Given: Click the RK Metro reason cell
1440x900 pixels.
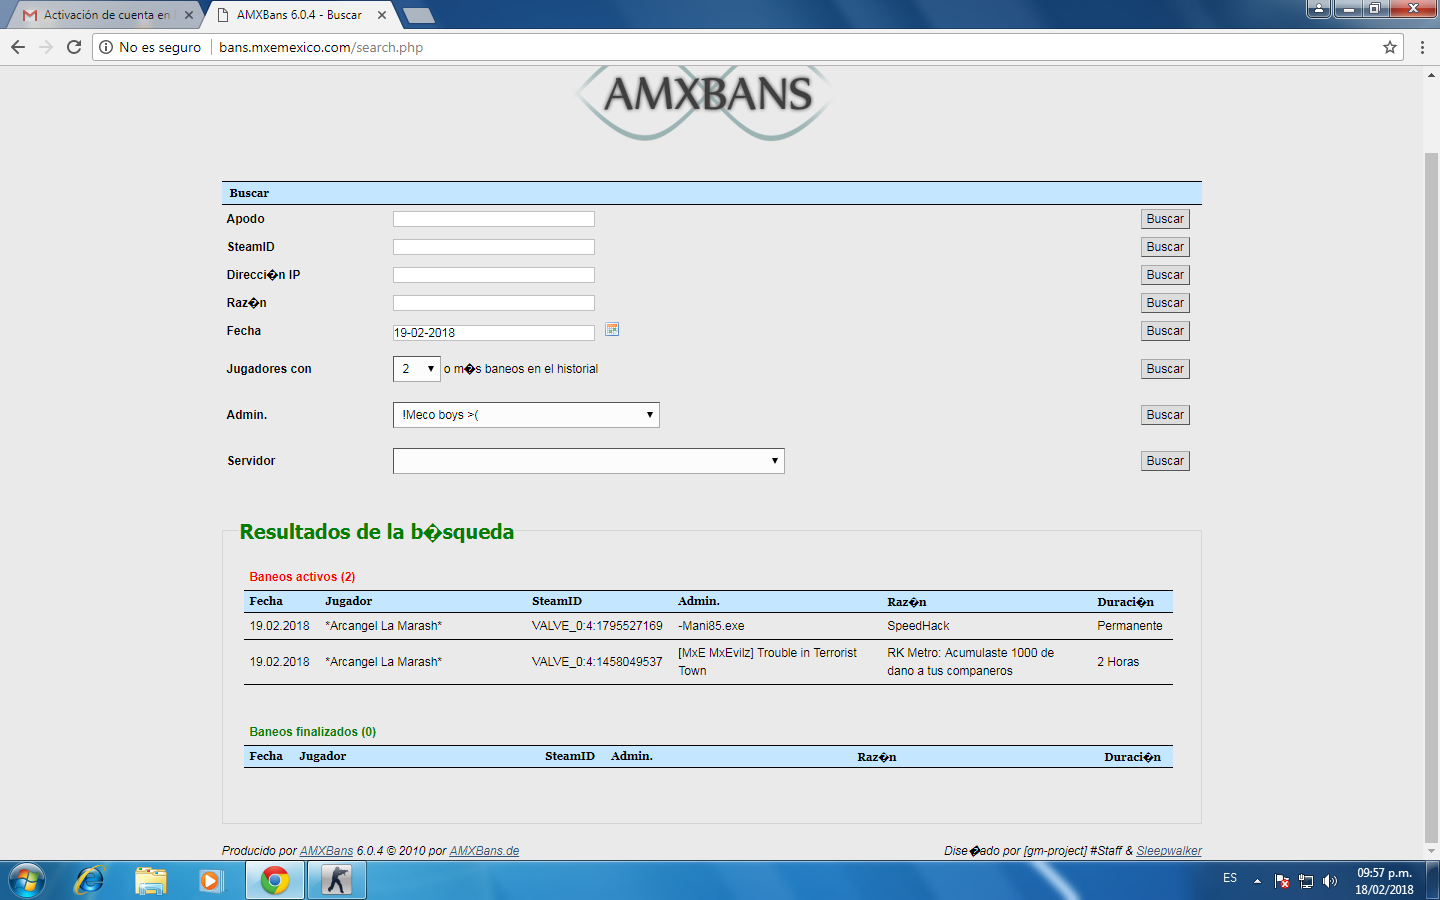Looking at the screenshot, I should pos(970,662).
